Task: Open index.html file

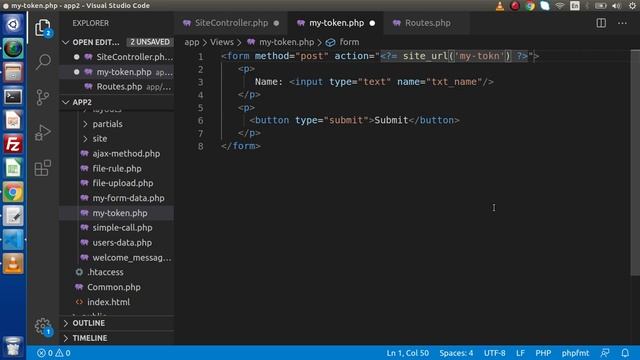Action: pyautogui.click(x=108, y=302)
